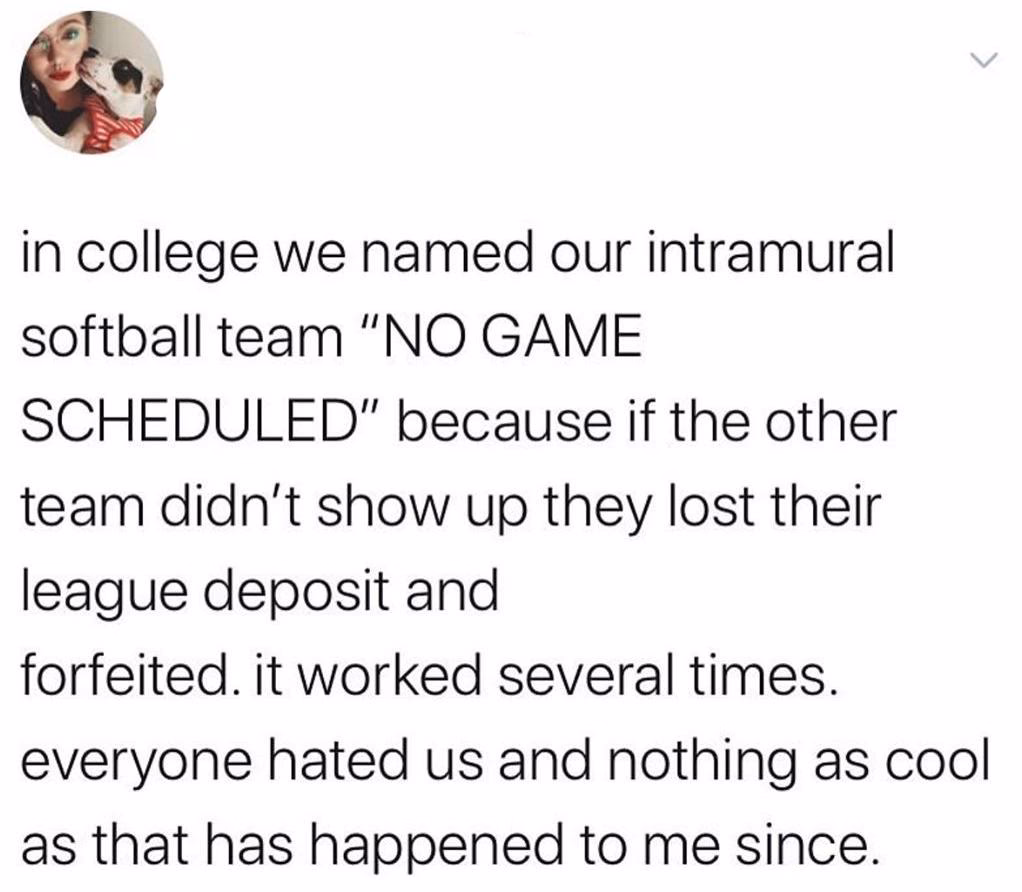Select the word "softball" in the tweet
Screen dimensions: 1022x892
(112, 337)
